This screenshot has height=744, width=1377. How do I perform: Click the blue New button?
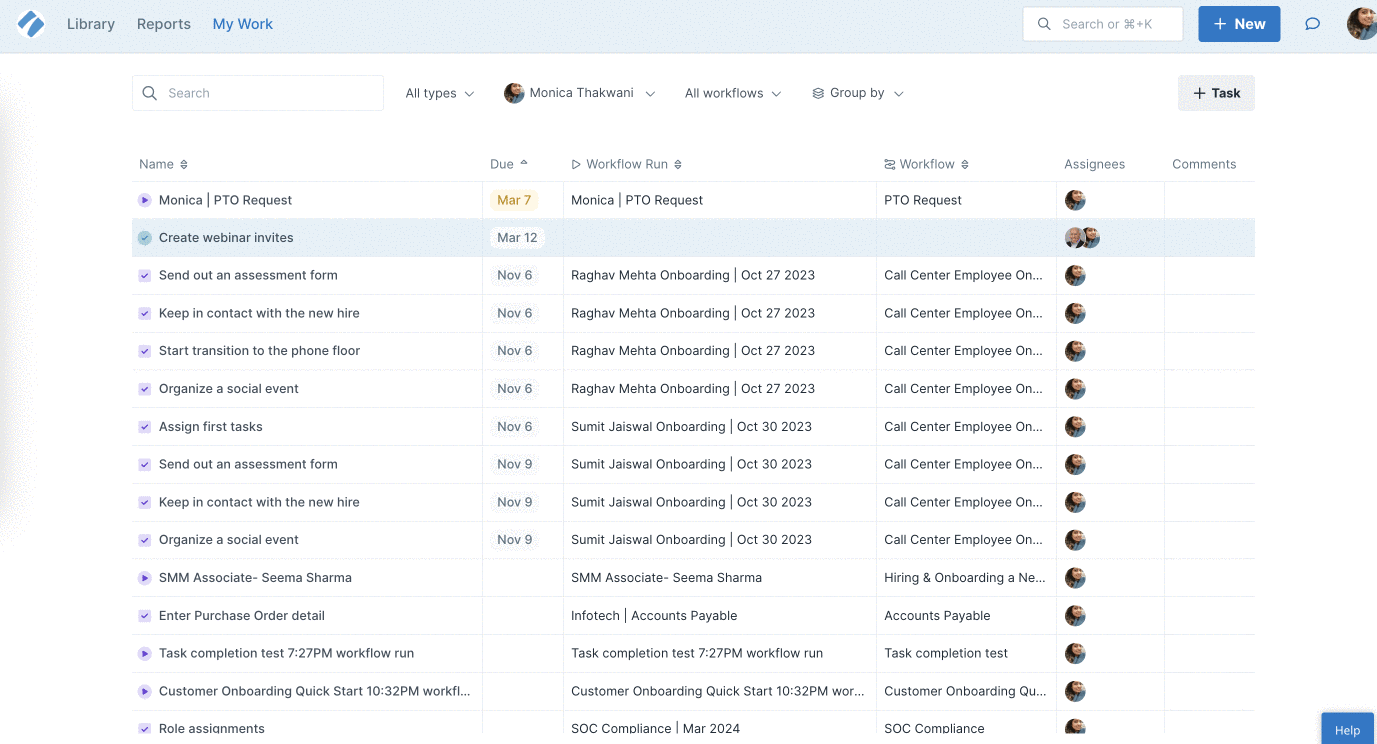[x=1238, y=24]
